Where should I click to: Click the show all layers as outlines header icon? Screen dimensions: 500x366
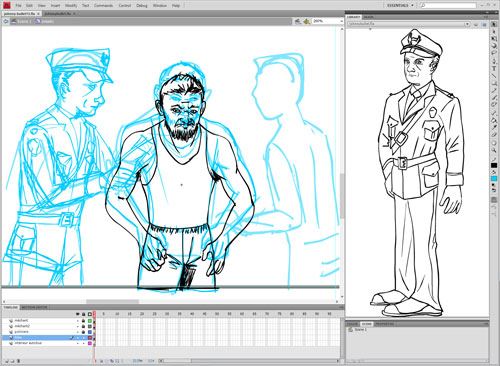point(90,314)
